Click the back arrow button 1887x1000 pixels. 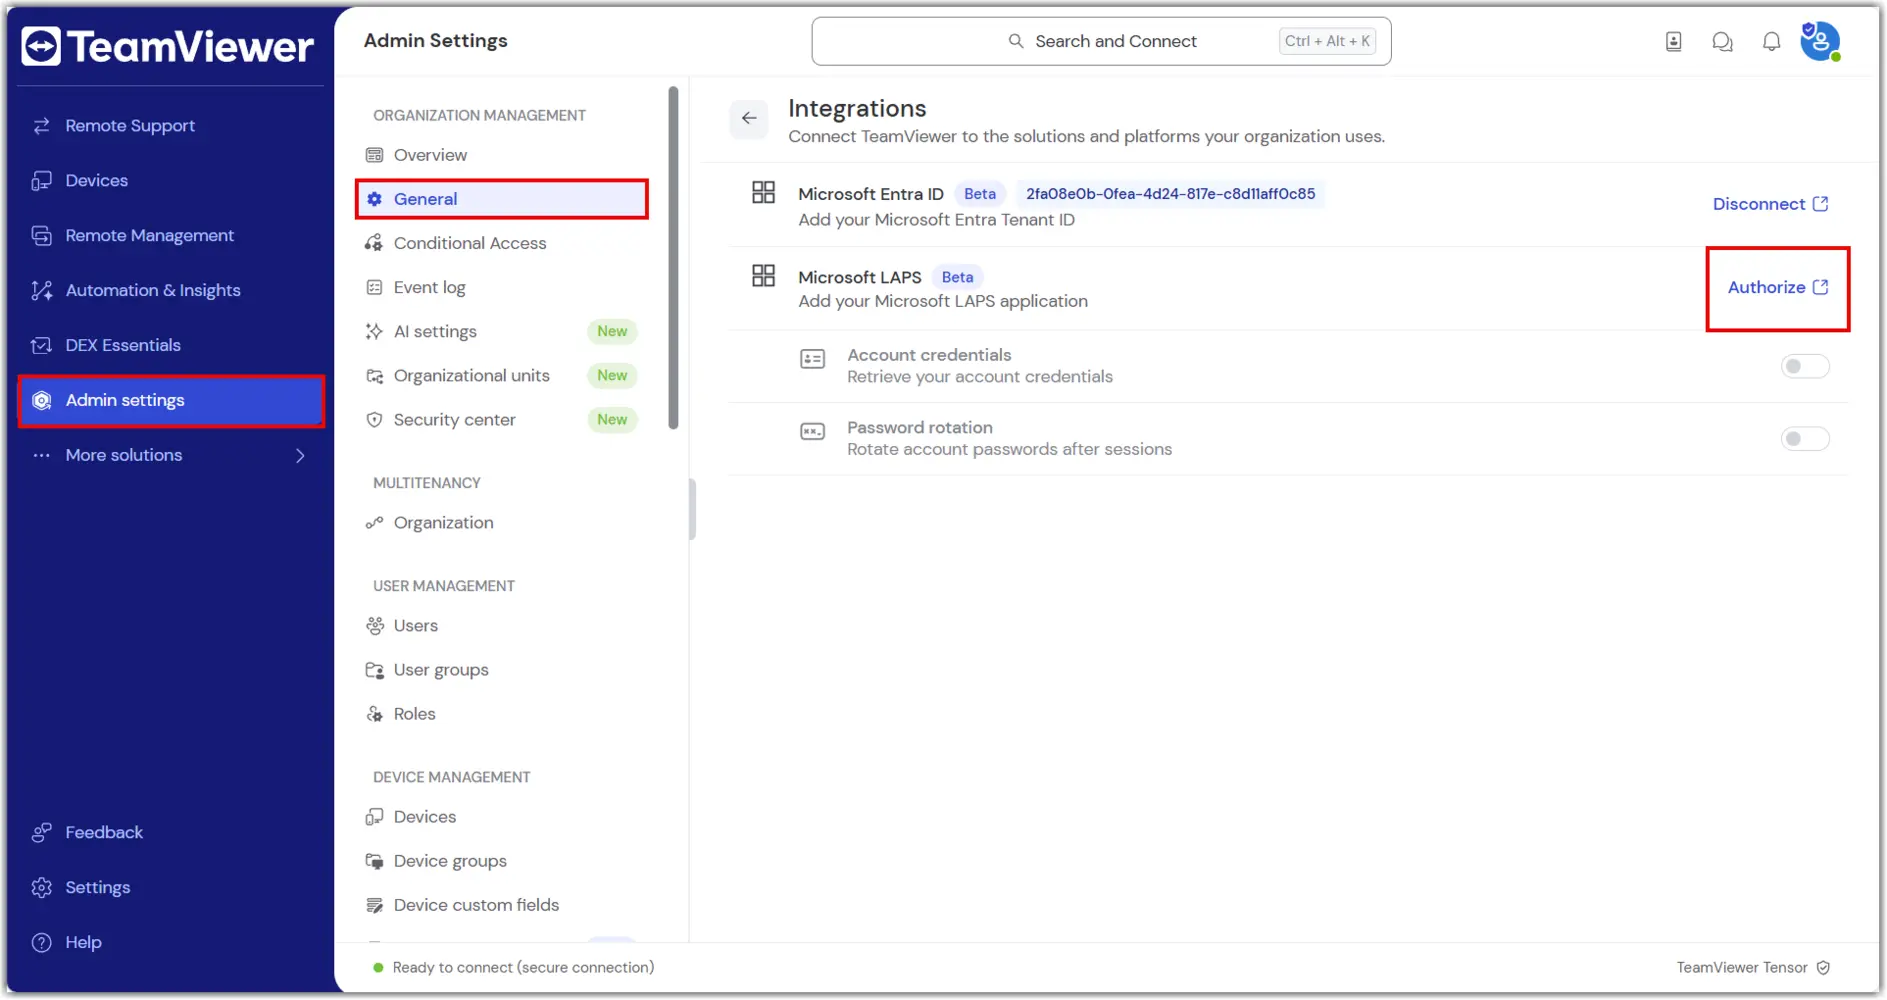pos(749,118)
